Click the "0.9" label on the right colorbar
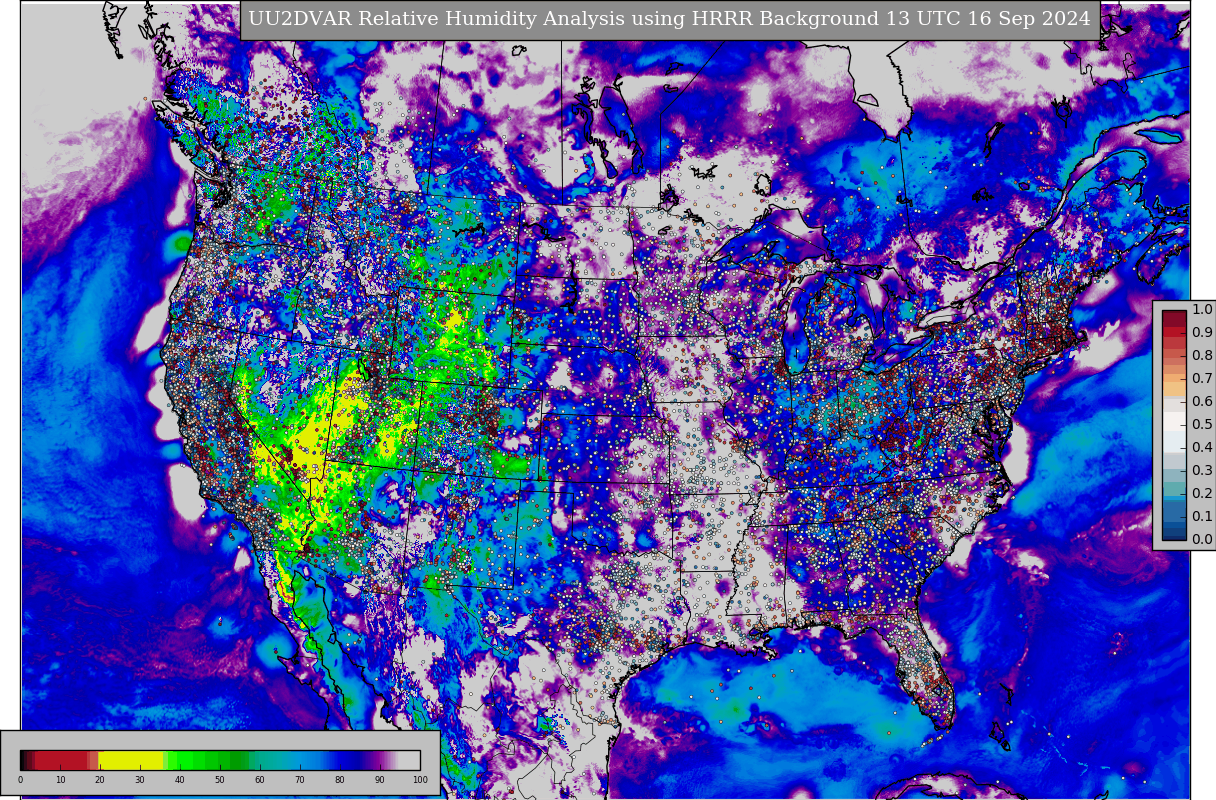Image resolution: width=1216 pixels, height=800 pixels. [x=1202, y=332]
